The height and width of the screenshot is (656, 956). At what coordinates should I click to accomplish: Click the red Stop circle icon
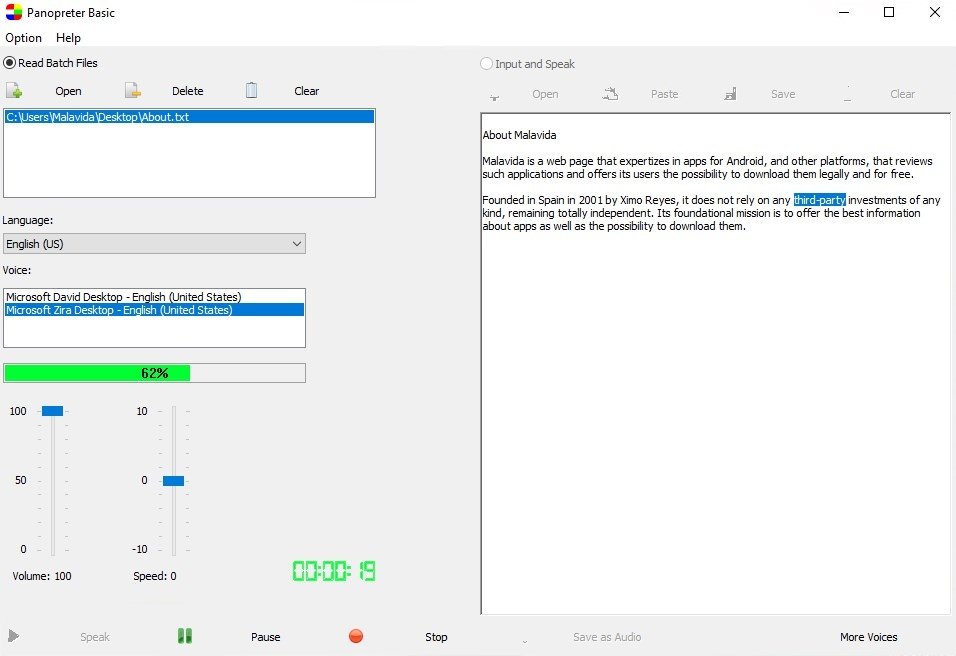pos(356,636)
